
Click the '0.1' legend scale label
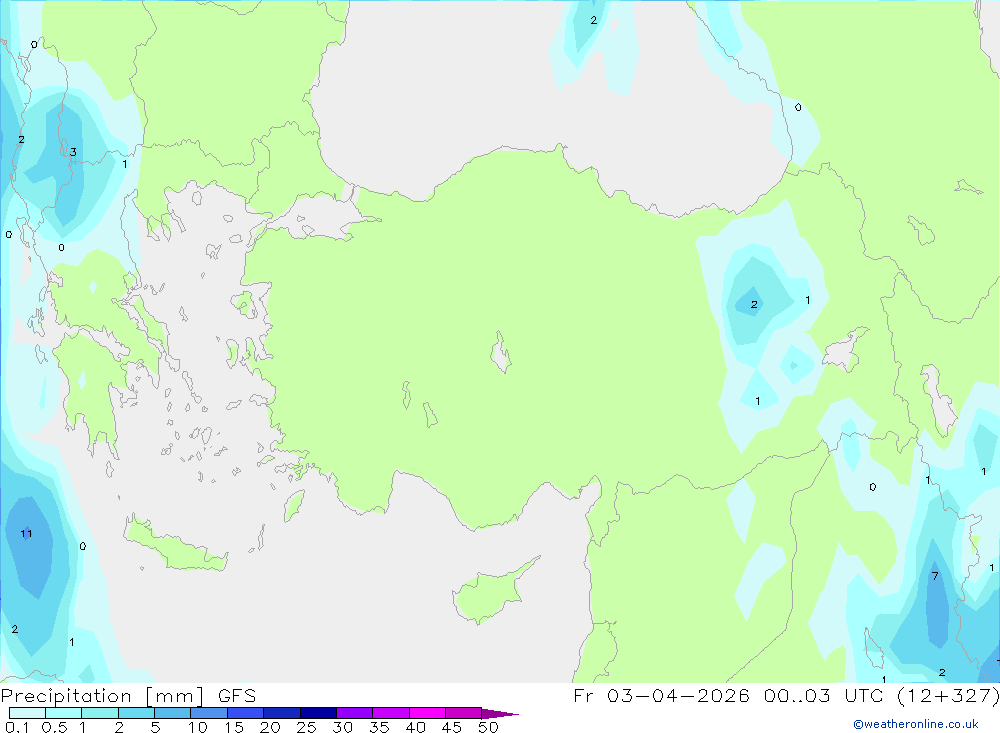[17, 727]
